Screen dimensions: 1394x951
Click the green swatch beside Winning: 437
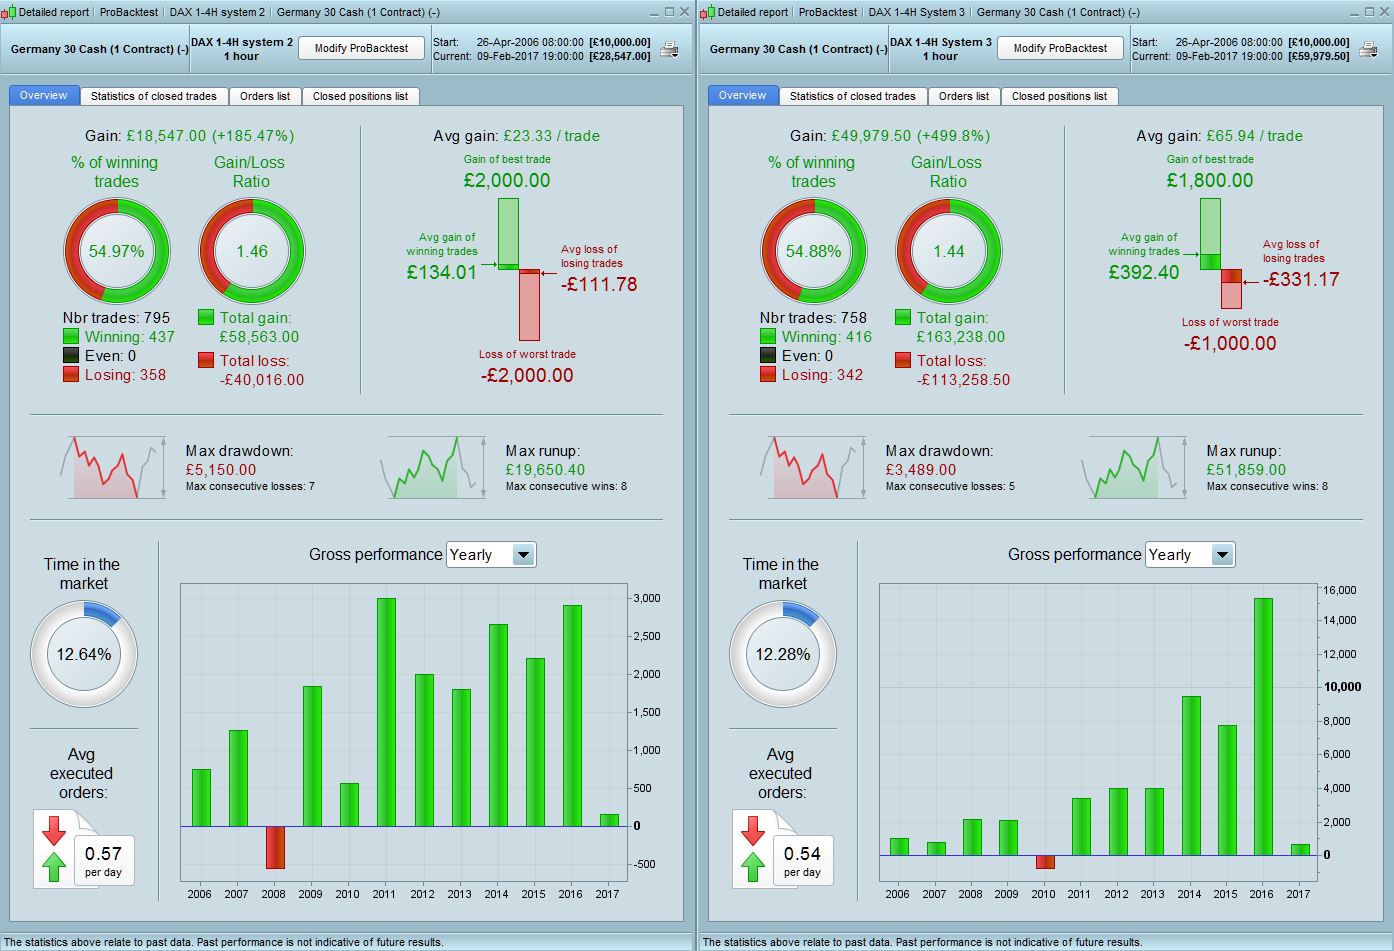(x=71, y=337)
